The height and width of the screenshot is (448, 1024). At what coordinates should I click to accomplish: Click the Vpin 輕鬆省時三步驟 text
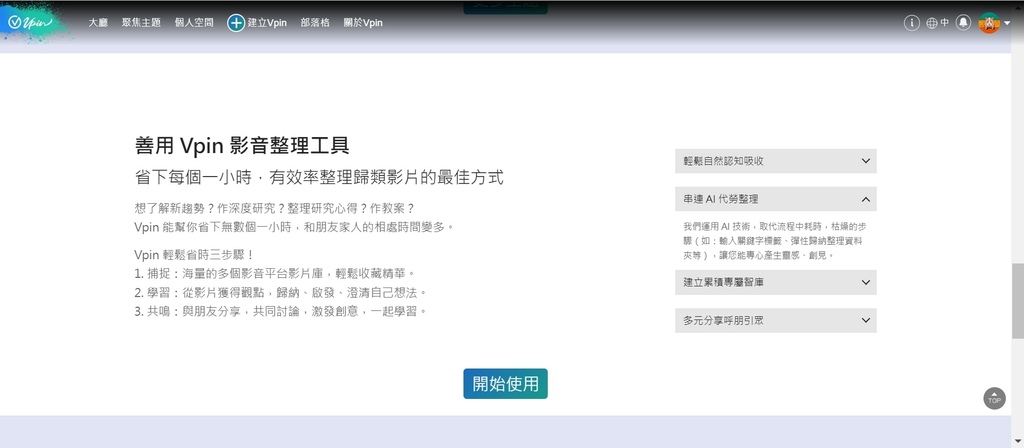pyautogui.click(x=194, y=254)
